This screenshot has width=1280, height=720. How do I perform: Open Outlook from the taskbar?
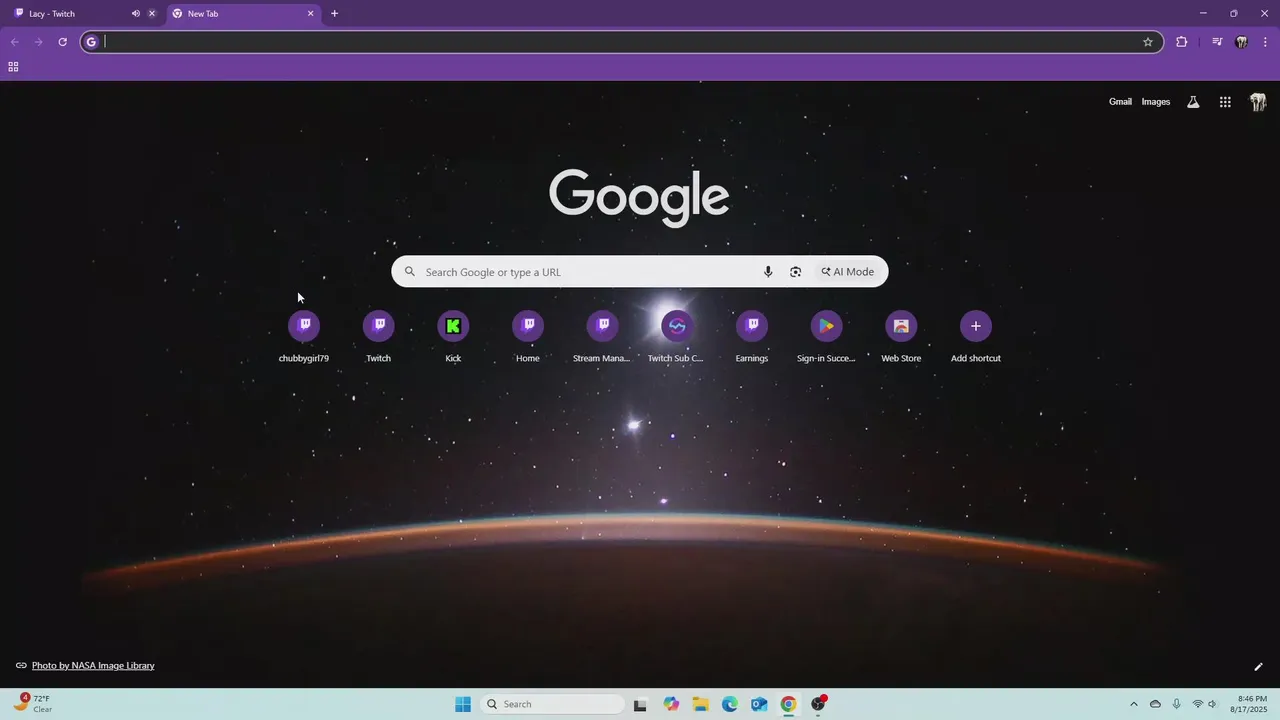(760, 704)
